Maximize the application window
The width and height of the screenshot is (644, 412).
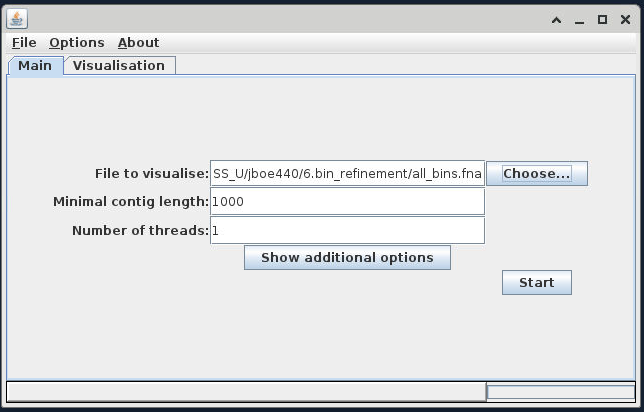pyautogui.click(x=602, y=20)
